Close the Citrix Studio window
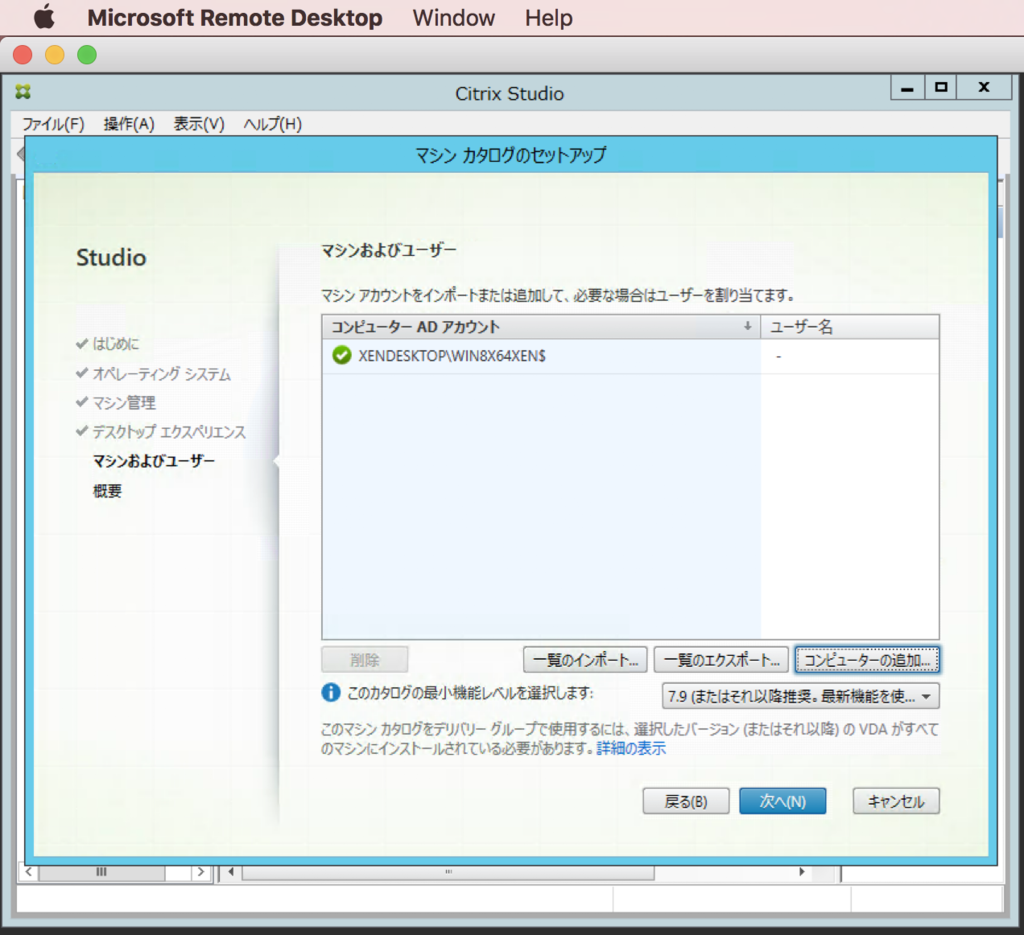Viewport: 1024px width, 935px height. coord(984,87)
